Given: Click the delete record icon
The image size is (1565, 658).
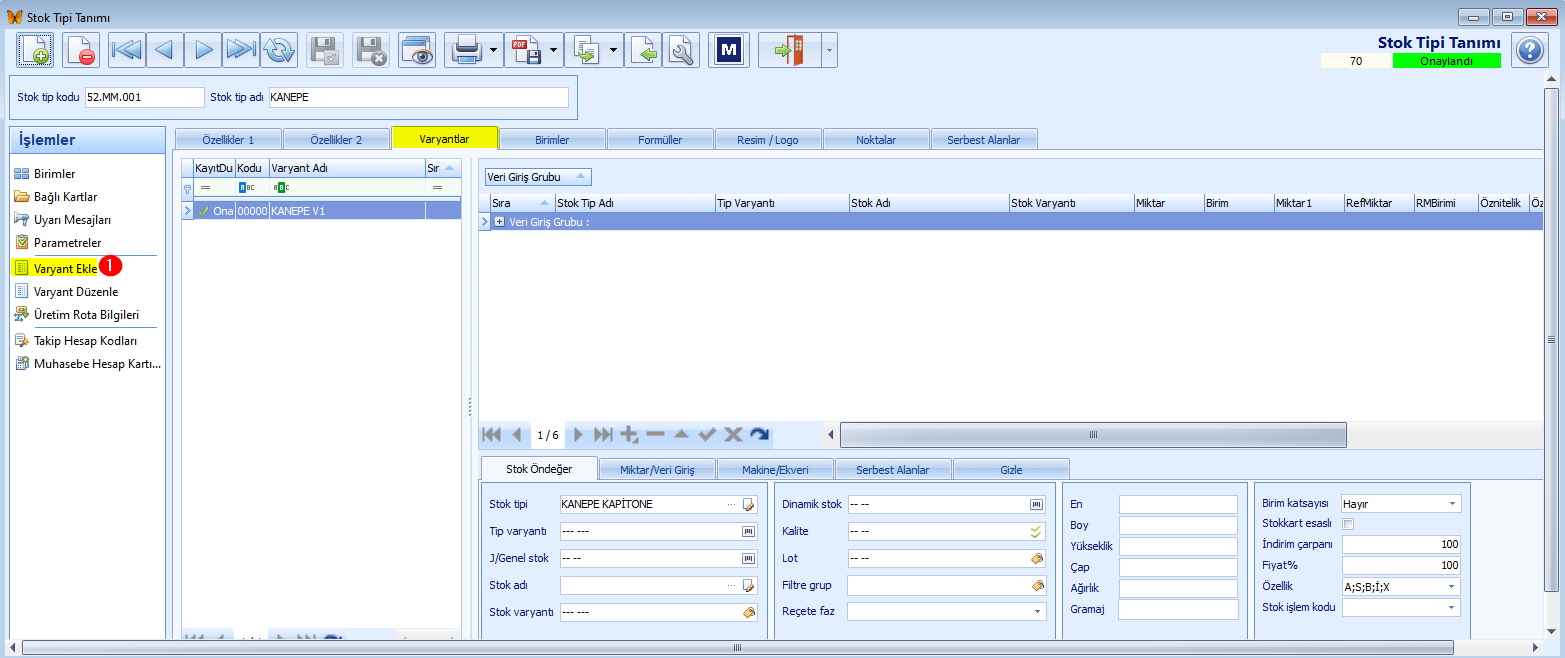Looking at the screenshot, I should (81, 50).
